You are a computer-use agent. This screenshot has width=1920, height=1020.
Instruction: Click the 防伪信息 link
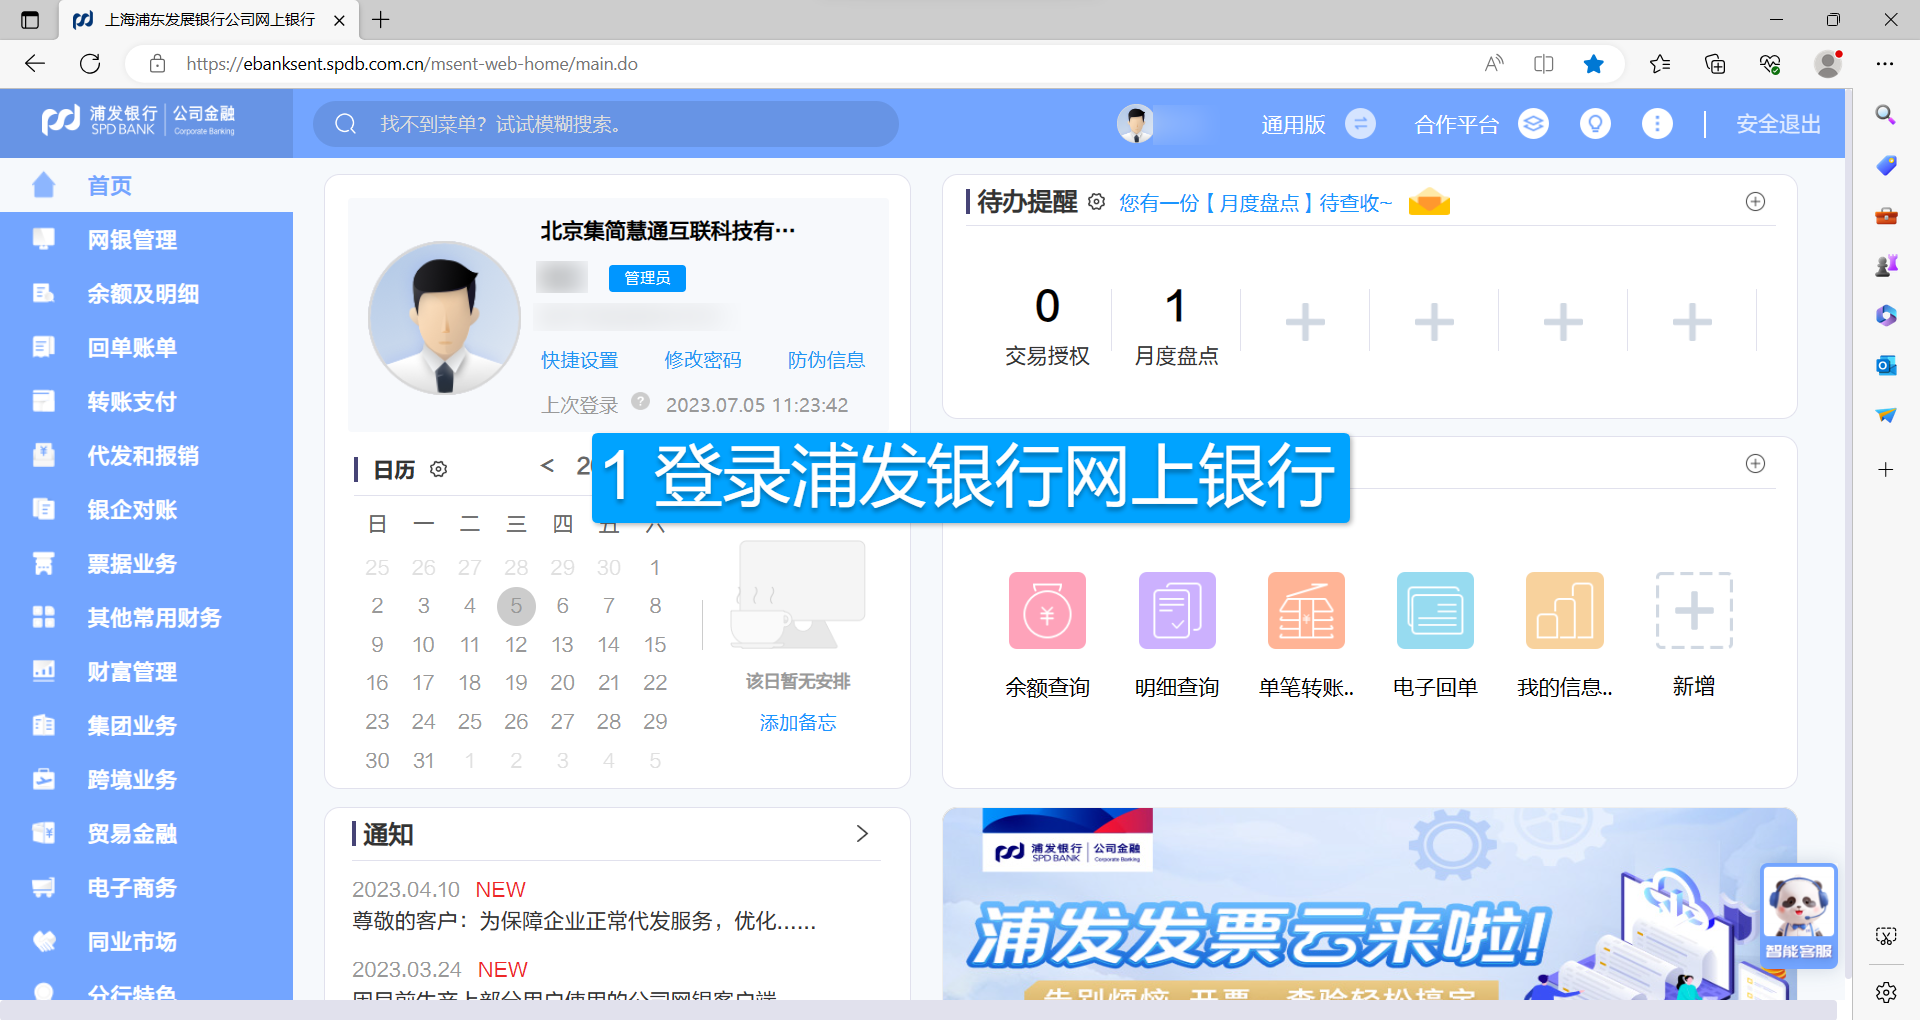click(x=826, y=360)
